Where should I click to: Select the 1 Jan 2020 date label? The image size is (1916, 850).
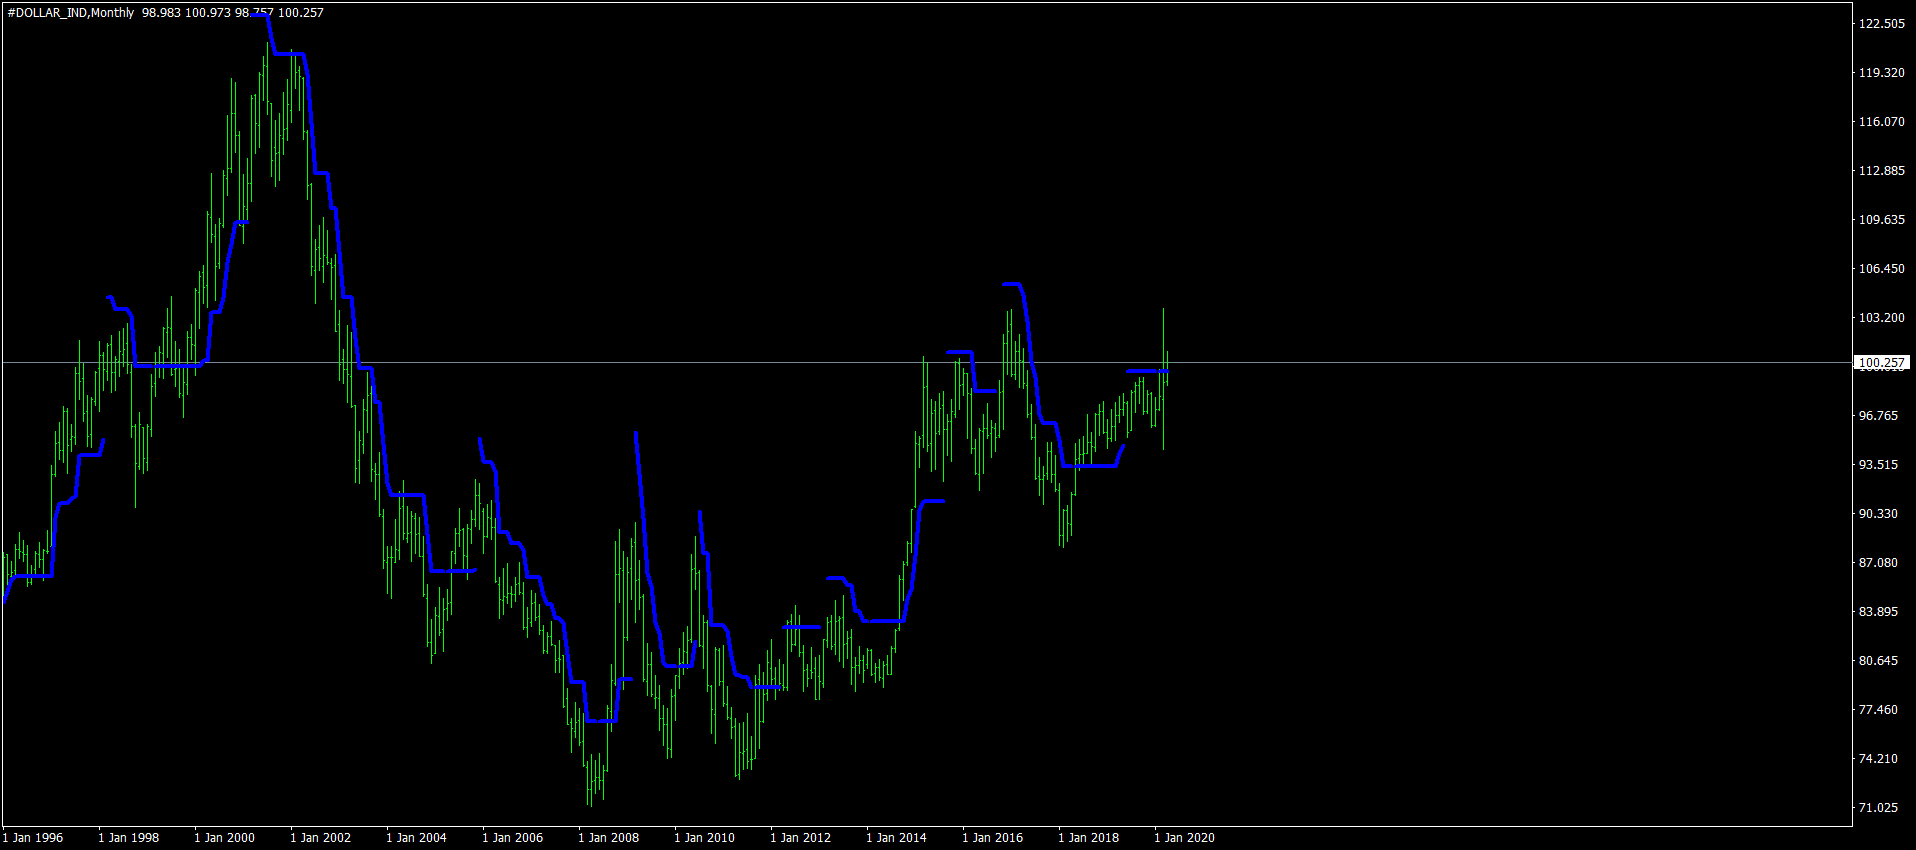point(1184,838)
